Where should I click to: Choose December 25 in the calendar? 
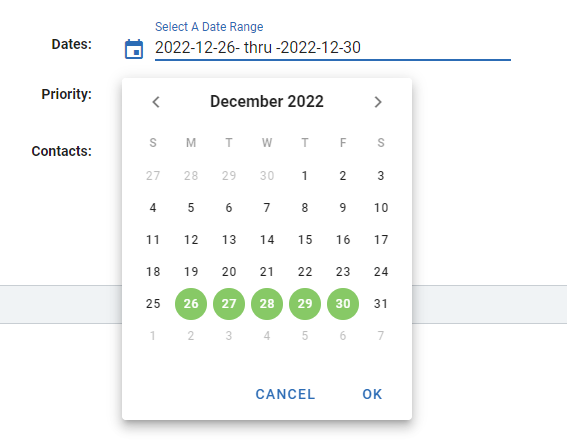click(153, 304)
